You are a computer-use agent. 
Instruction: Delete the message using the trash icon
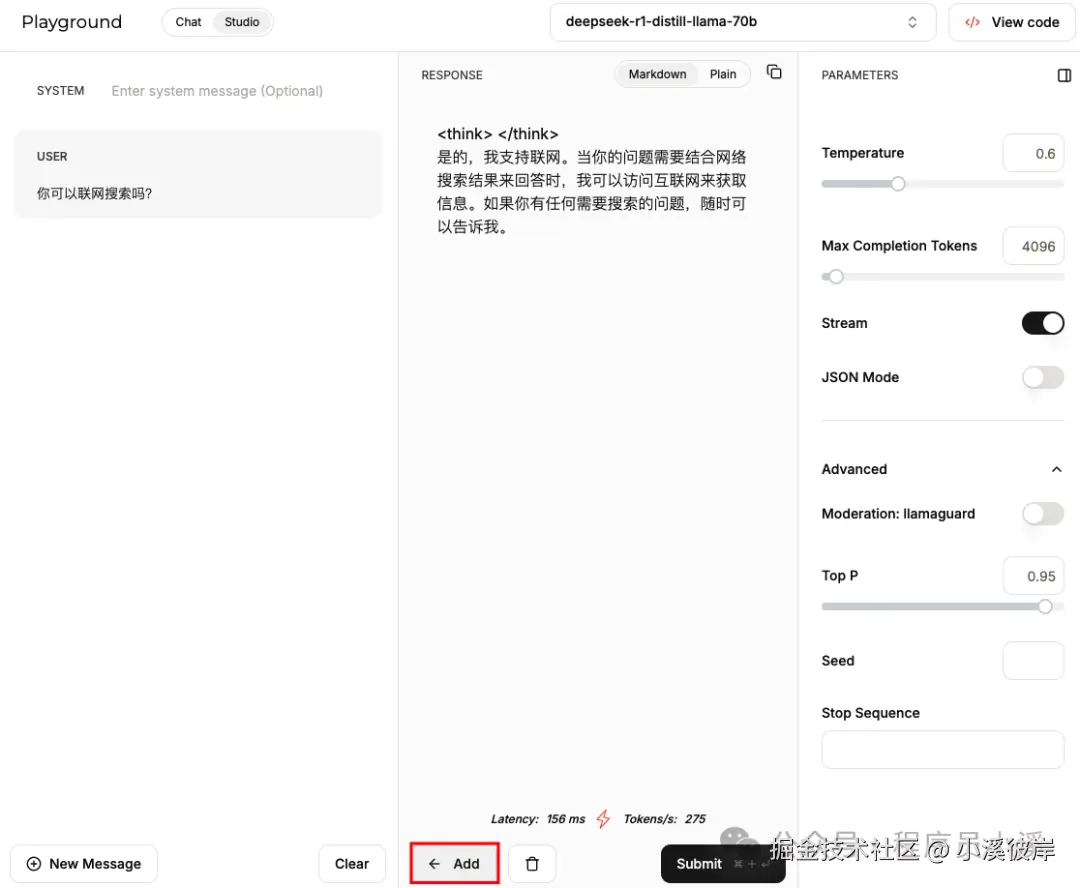click(532, 863)
